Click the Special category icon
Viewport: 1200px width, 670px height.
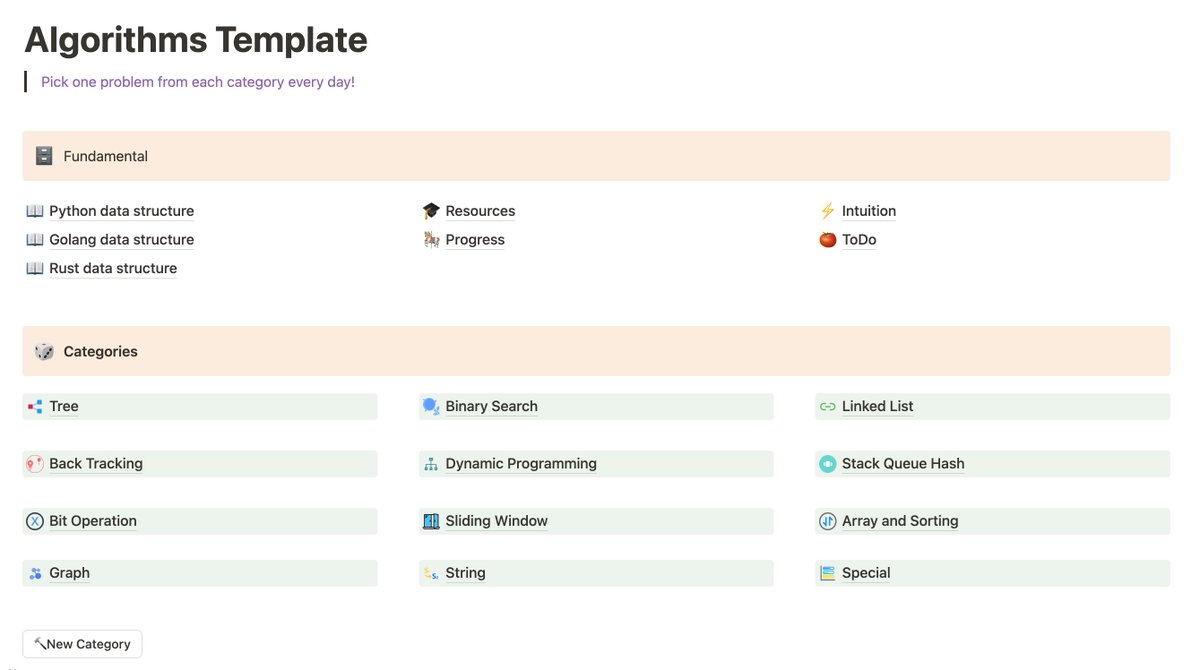(827, 573)
